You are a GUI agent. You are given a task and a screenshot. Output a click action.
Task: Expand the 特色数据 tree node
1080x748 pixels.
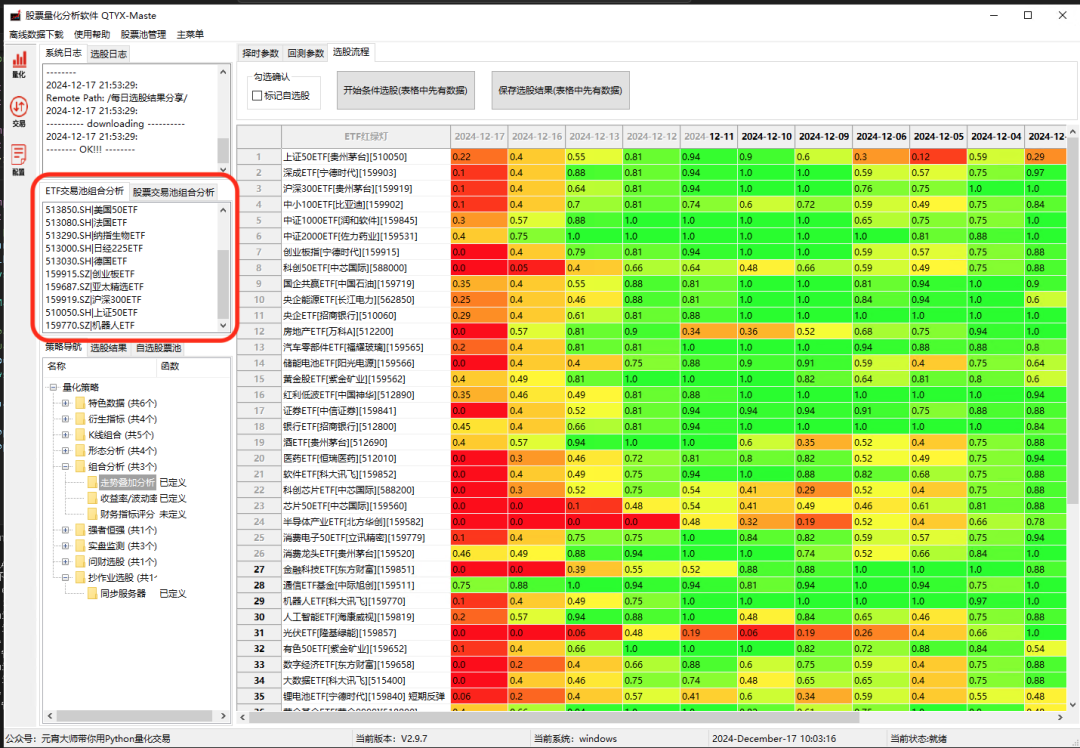[65, 403]
